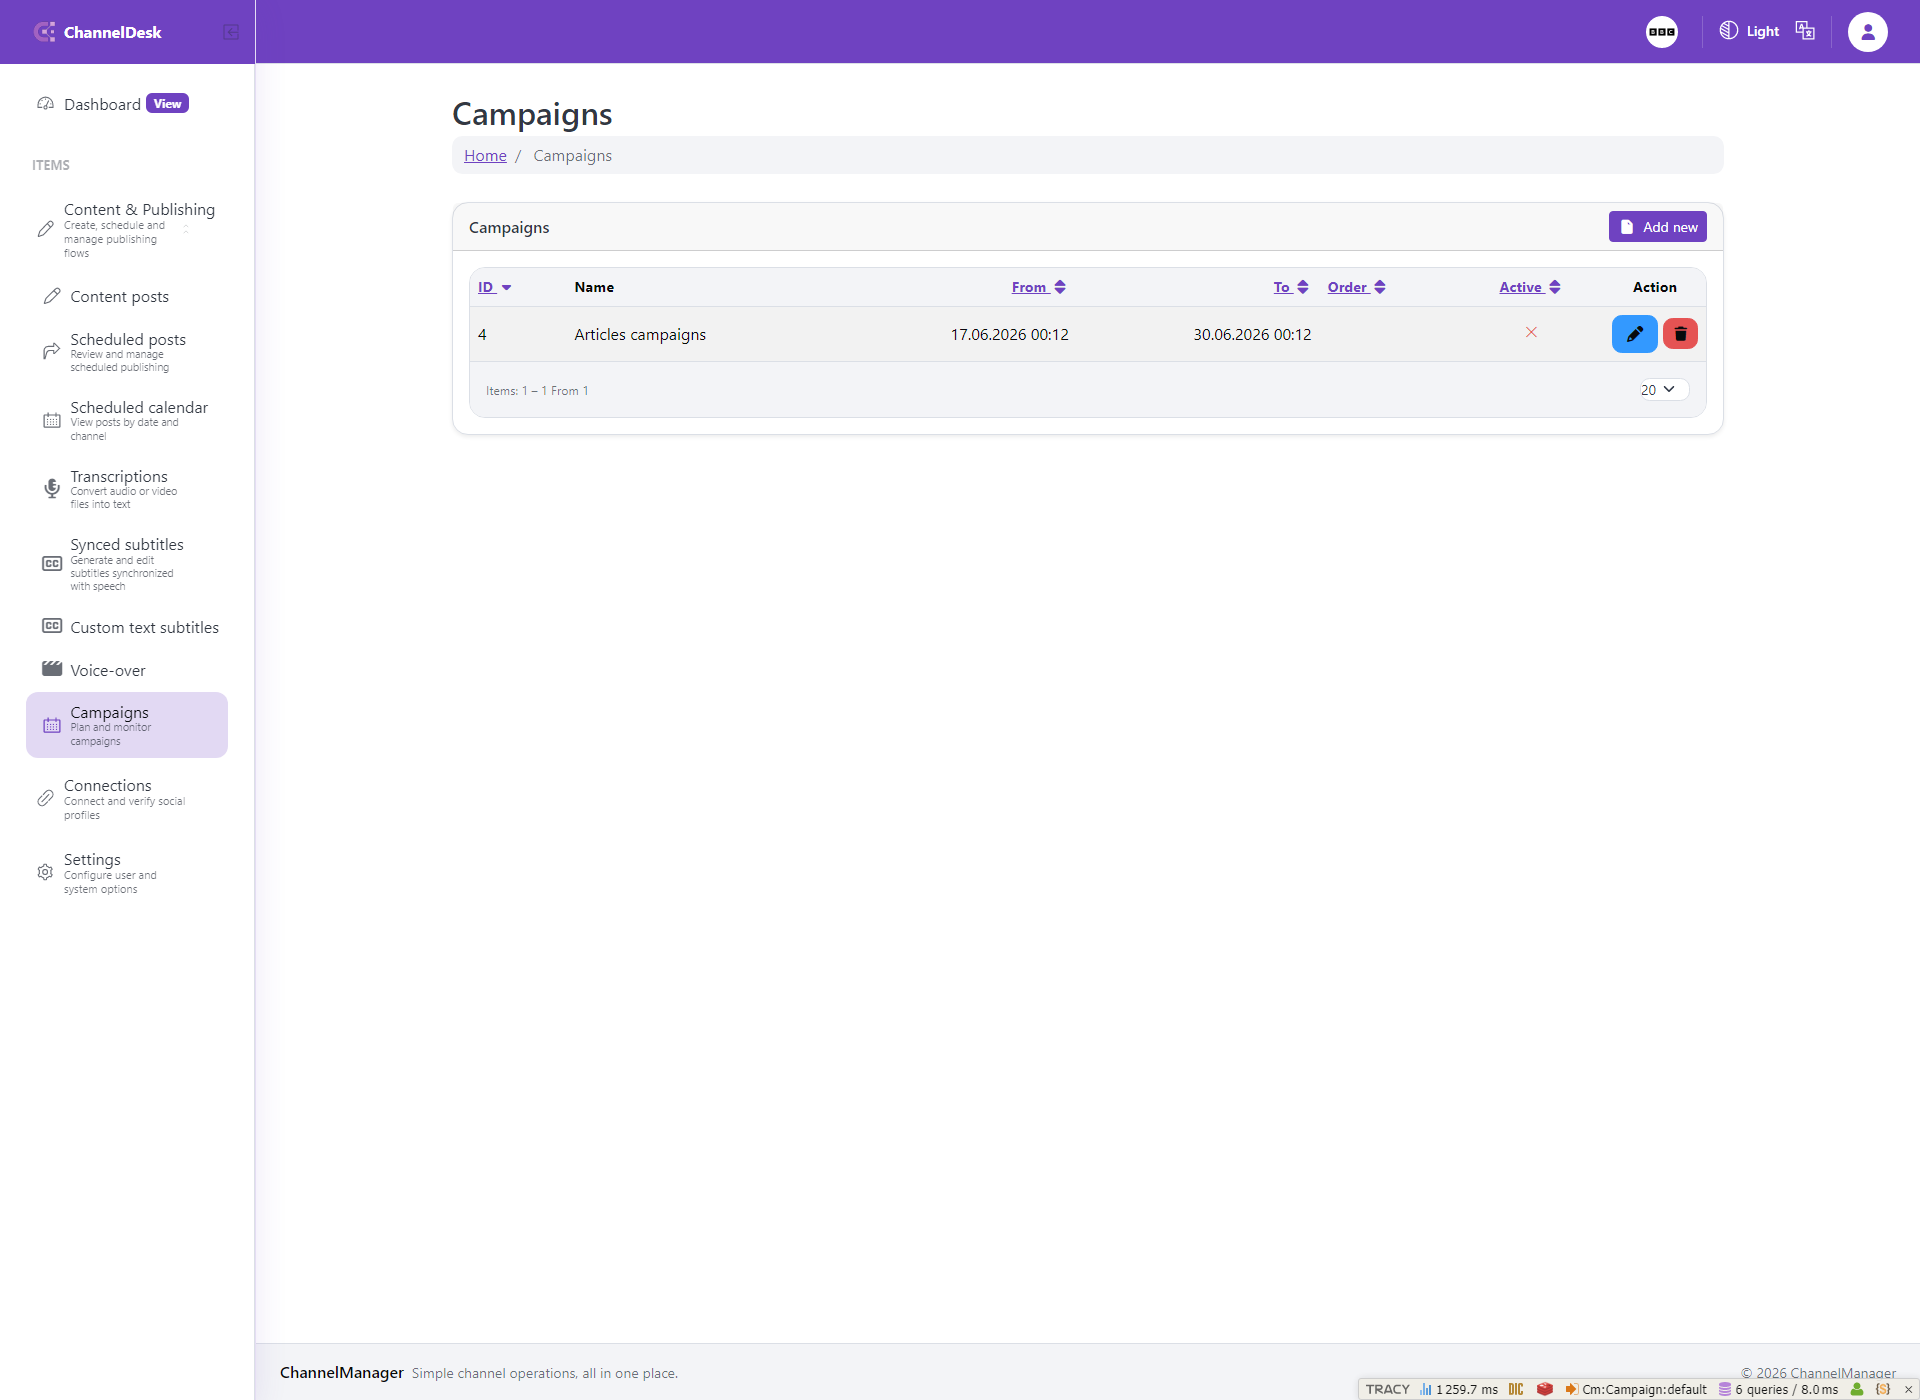Go to Home breadcrumb link

[485, 156]
